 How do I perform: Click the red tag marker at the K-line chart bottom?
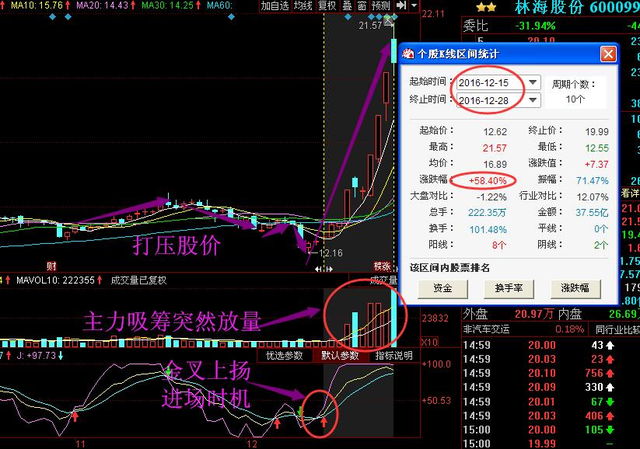click(382, 267)
